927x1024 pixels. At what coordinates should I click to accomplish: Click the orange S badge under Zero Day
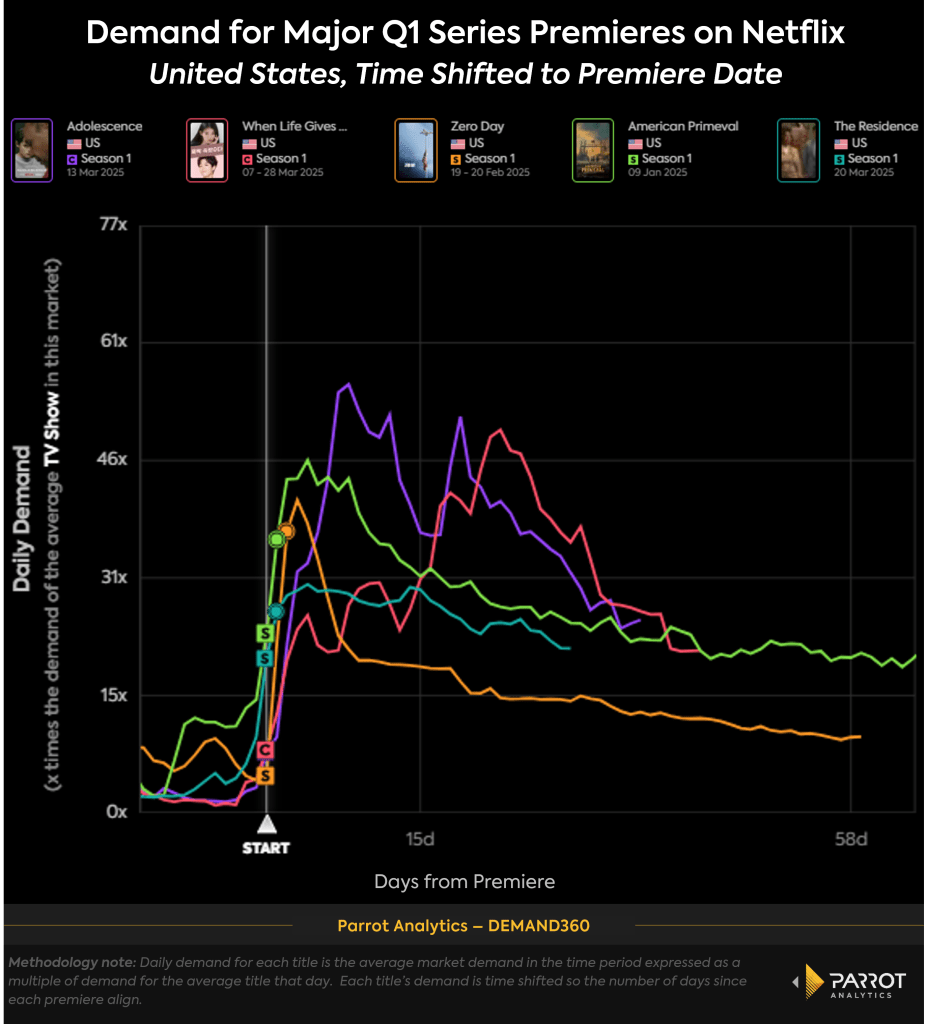[457, 157]
